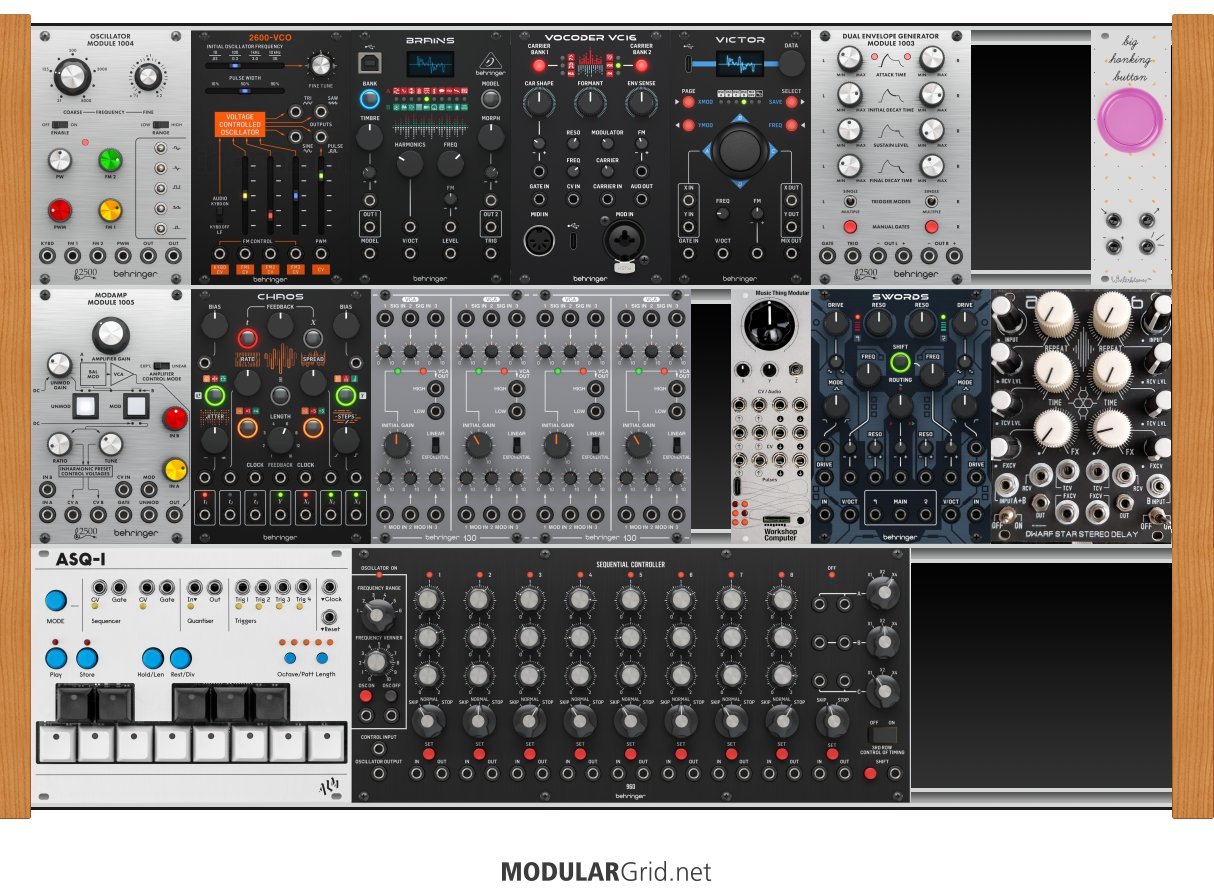
Task: Click the XMOD page button on Victor
Action: pos(687,102)
